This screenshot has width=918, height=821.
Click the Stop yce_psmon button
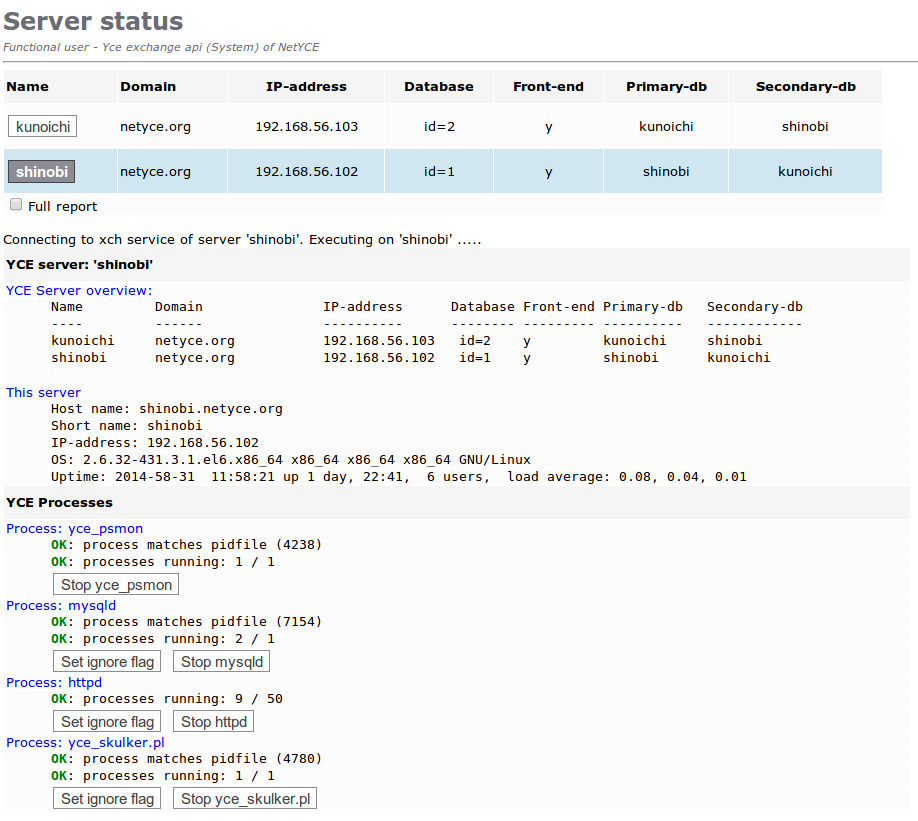pyautogui.click(x=115, y=584)
